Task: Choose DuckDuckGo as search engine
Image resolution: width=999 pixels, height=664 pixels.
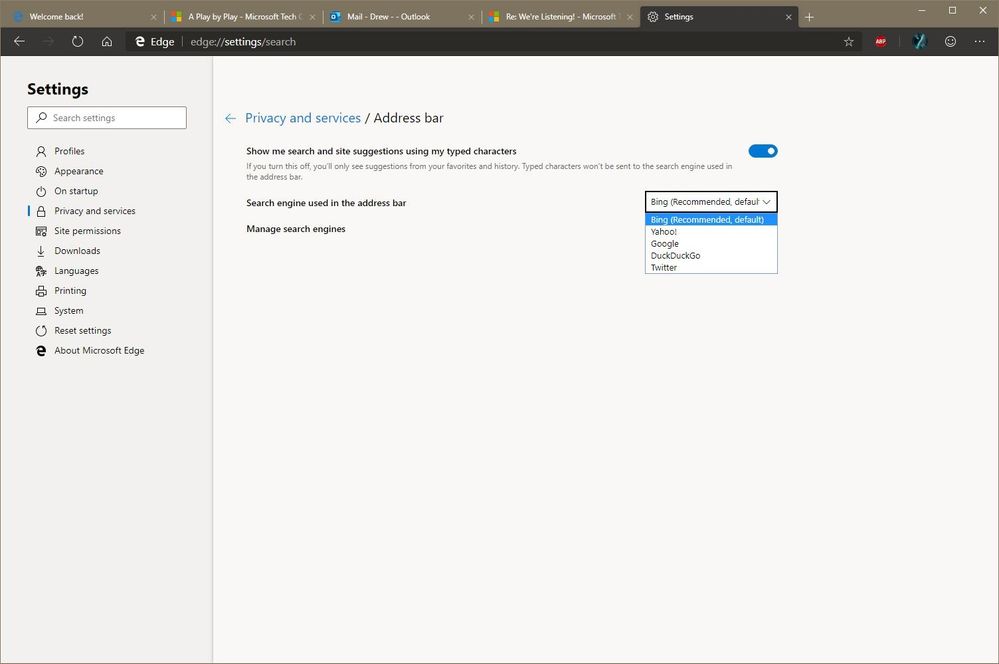Action: (x=711, y=256)
